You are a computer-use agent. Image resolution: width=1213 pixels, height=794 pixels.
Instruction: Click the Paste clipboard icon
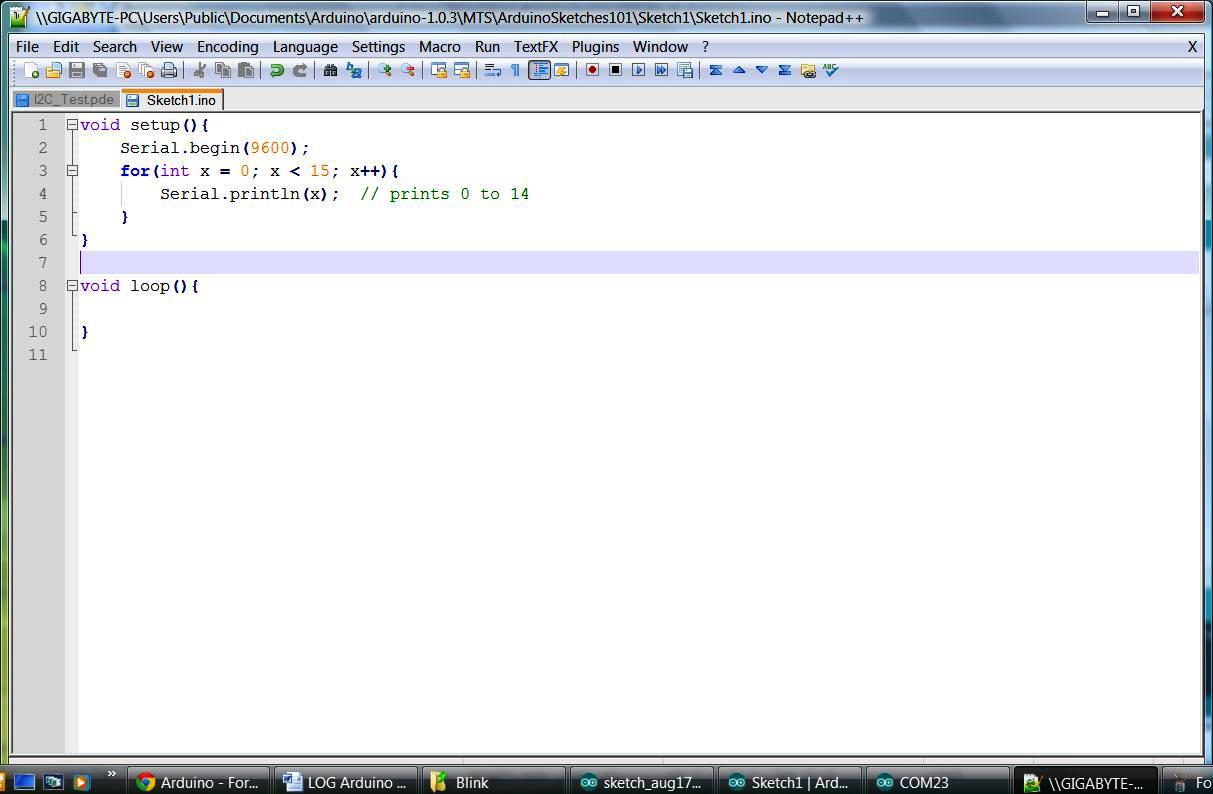pyautogui.click(x=245, y=70)
